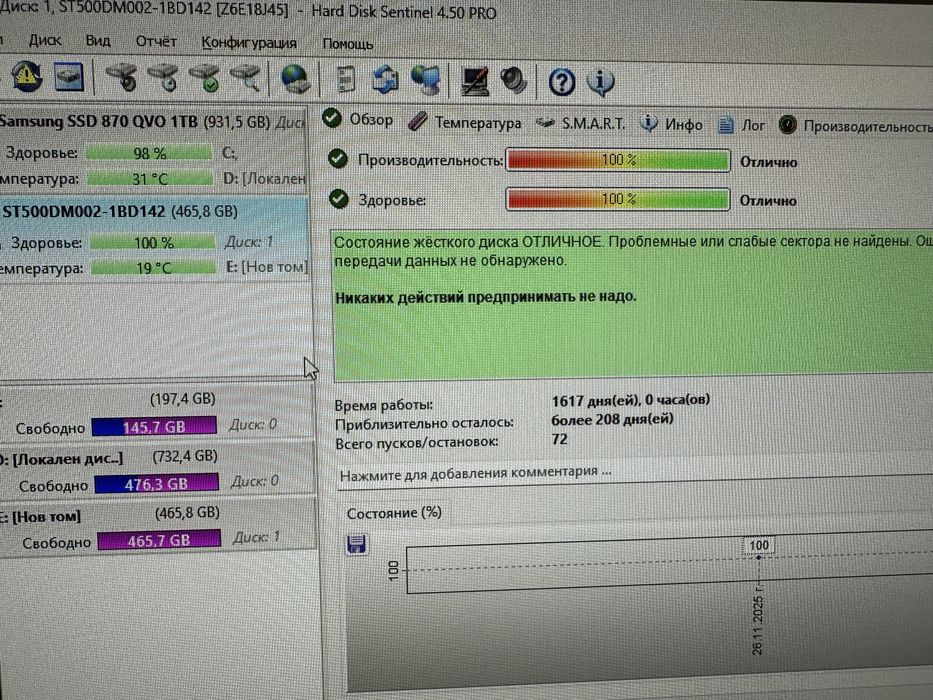
Task: Click the Никаких действий предпринимать не надо text
Action: [x=486, y=296]
